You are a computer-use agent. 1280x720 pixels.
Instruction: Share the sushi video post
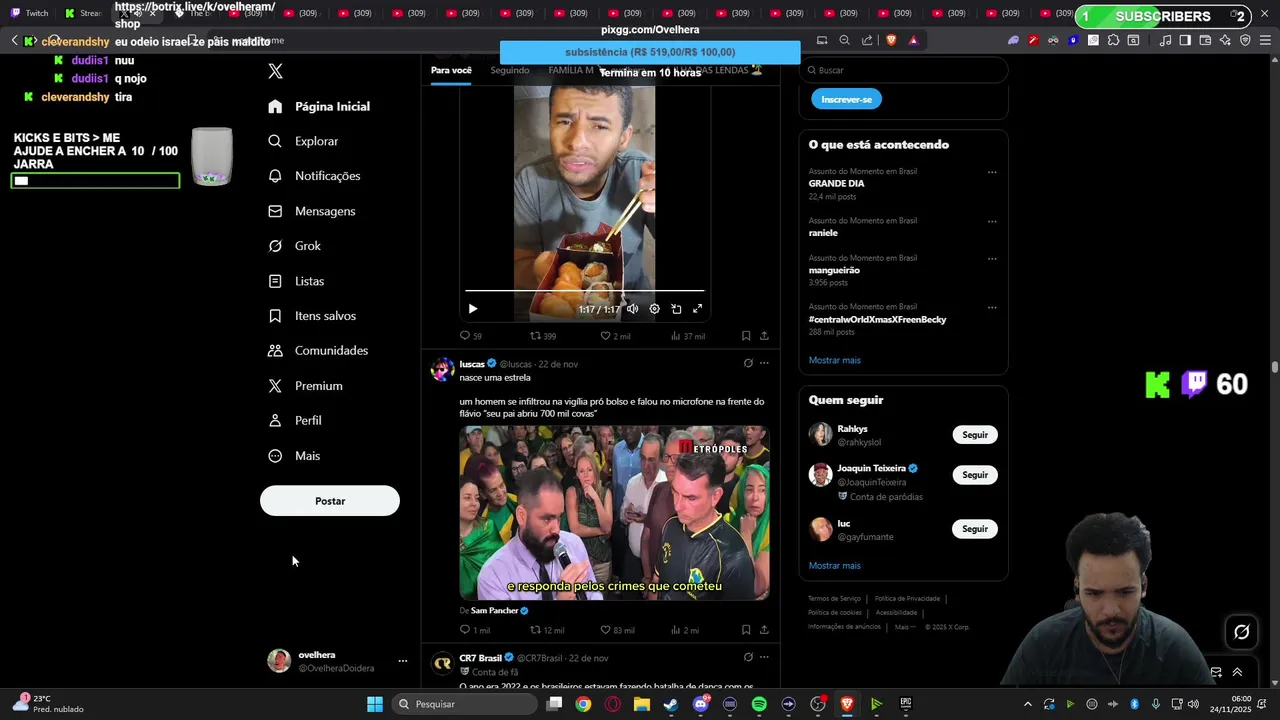[x=764, y=336]
